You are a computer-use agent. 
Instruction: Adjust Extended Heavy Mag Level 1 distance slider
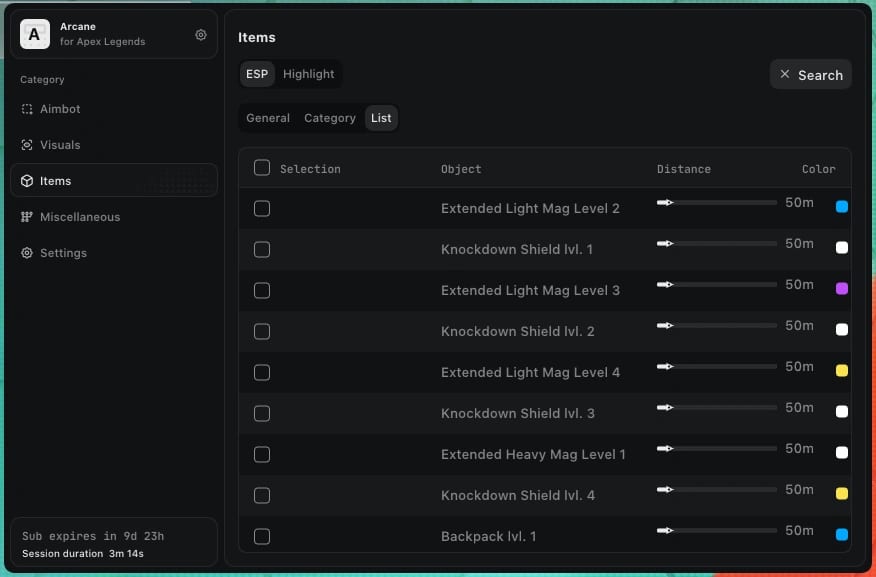click(x=717, y=449)
